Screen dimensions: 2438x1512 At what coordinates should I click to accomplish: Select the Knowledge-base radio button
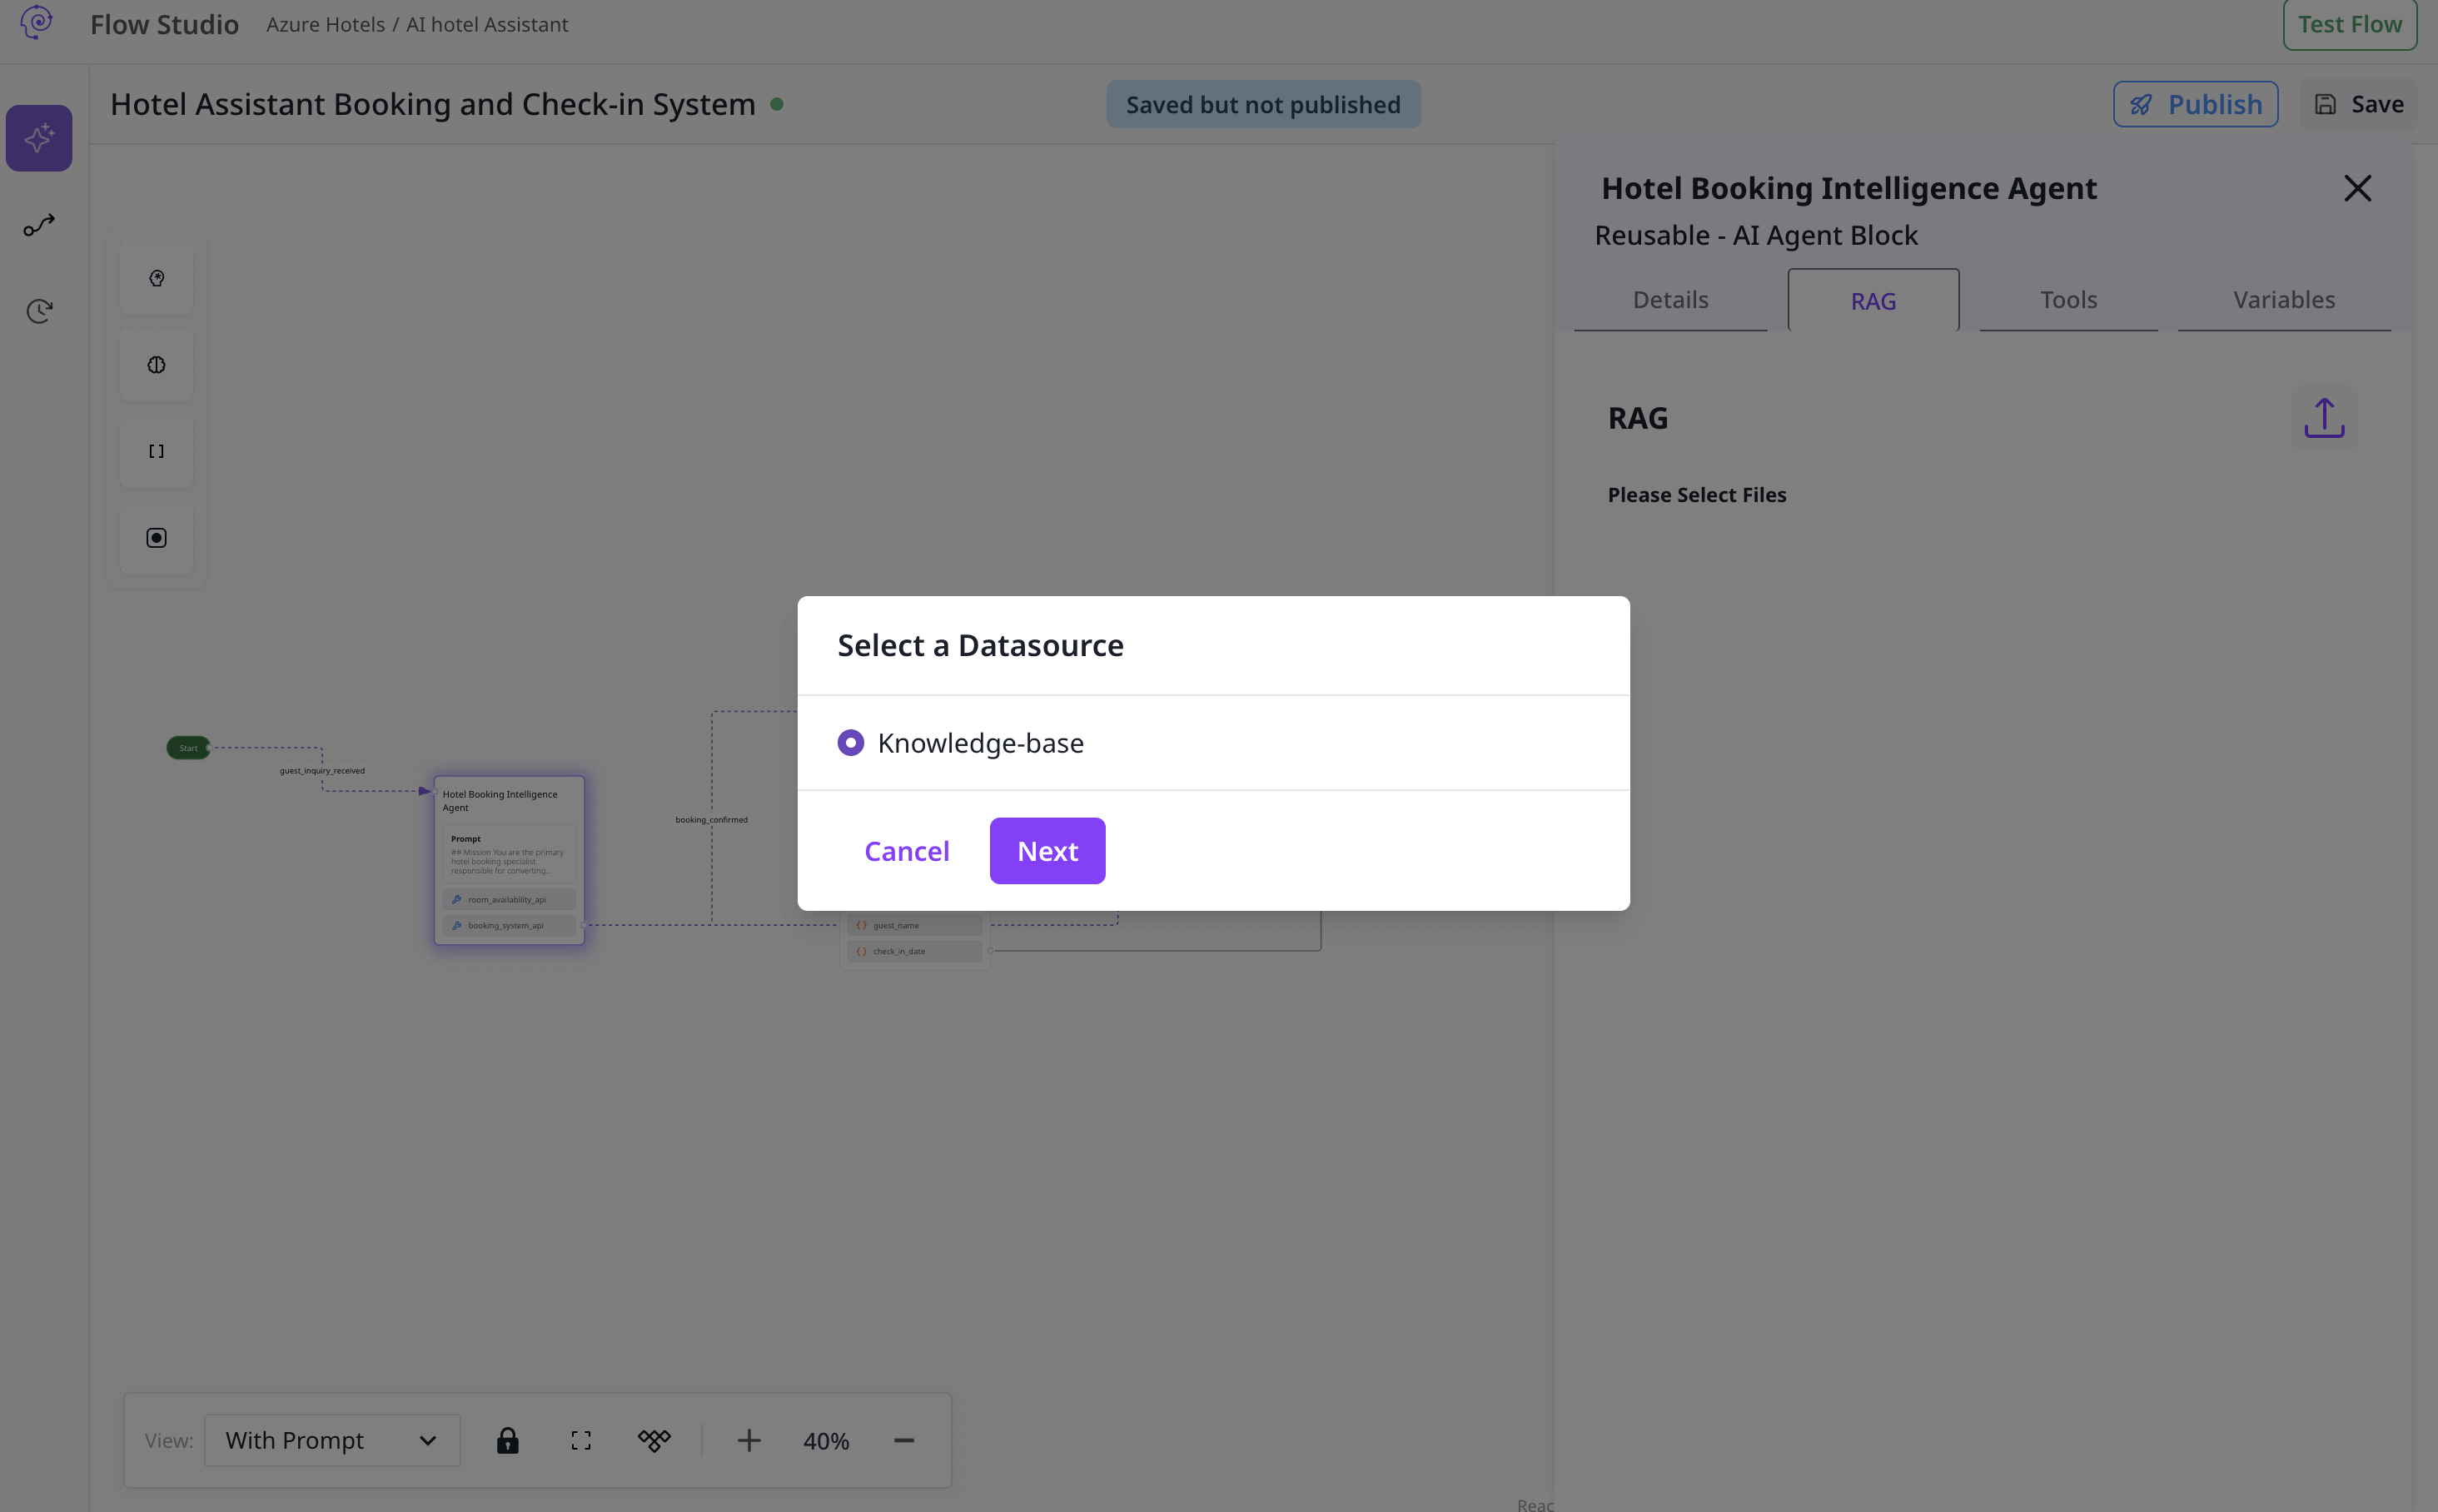point(850,743)
